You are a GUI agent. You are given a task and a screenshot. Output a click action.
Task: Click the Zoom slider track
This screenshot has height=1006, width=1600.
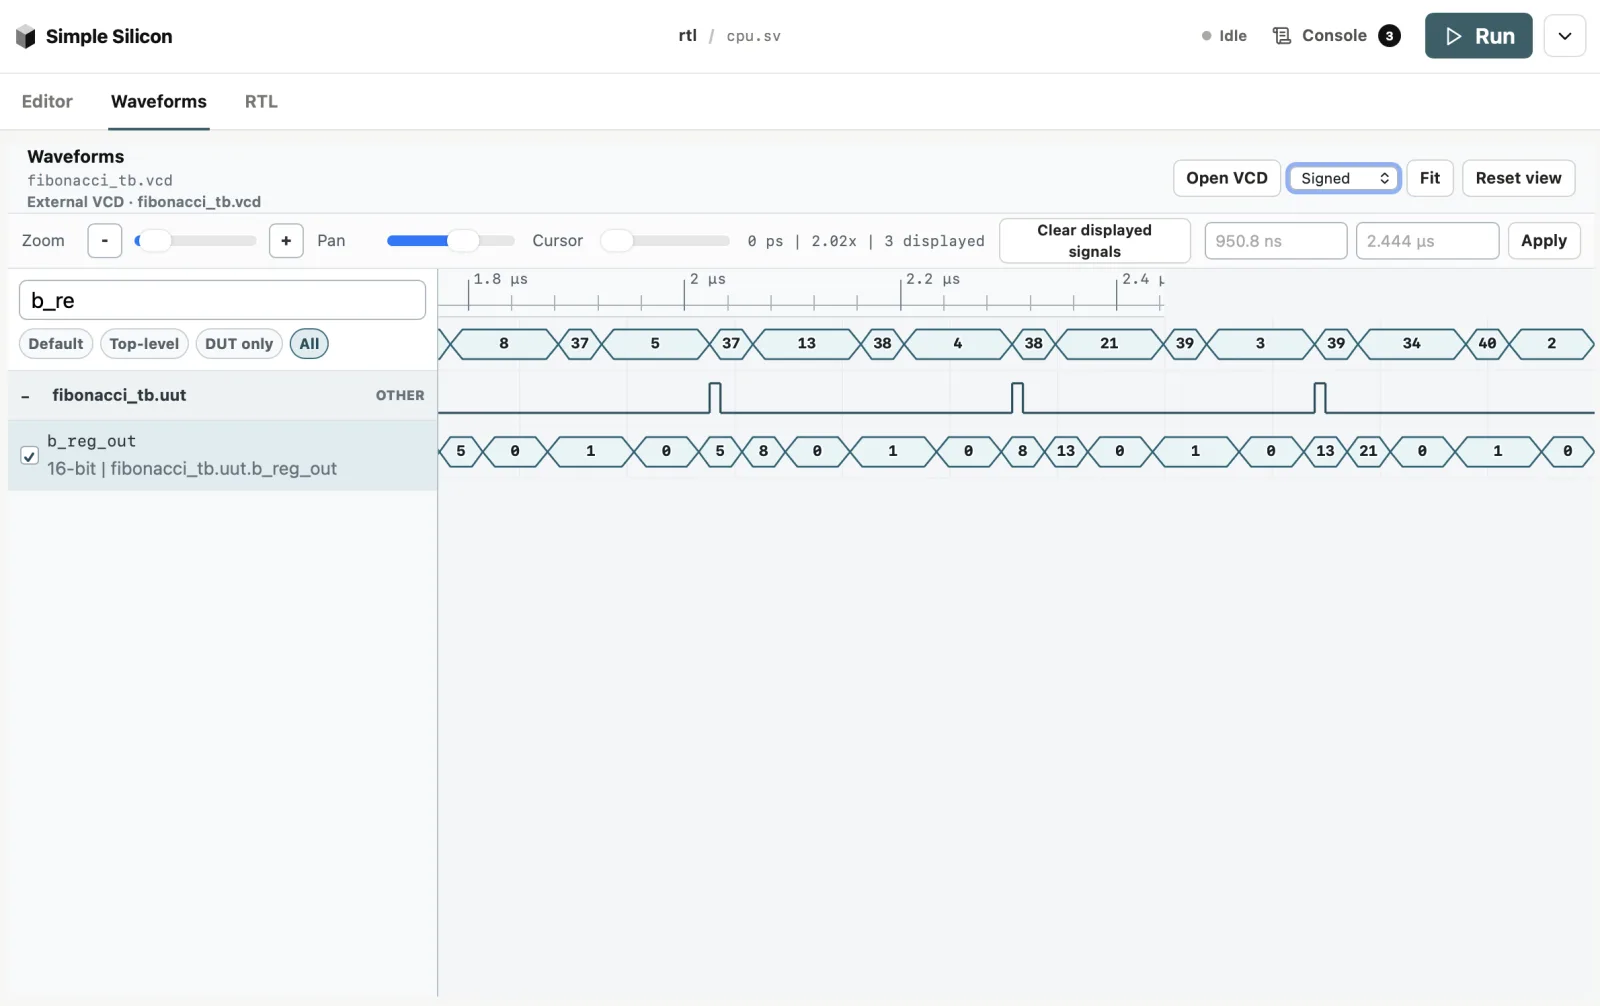(195, 241)
